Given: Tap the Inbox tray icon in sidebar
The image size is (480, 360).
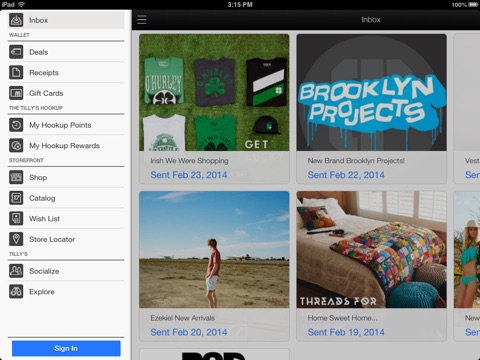Looking at the screenshot, I should (x=16, y=20).
